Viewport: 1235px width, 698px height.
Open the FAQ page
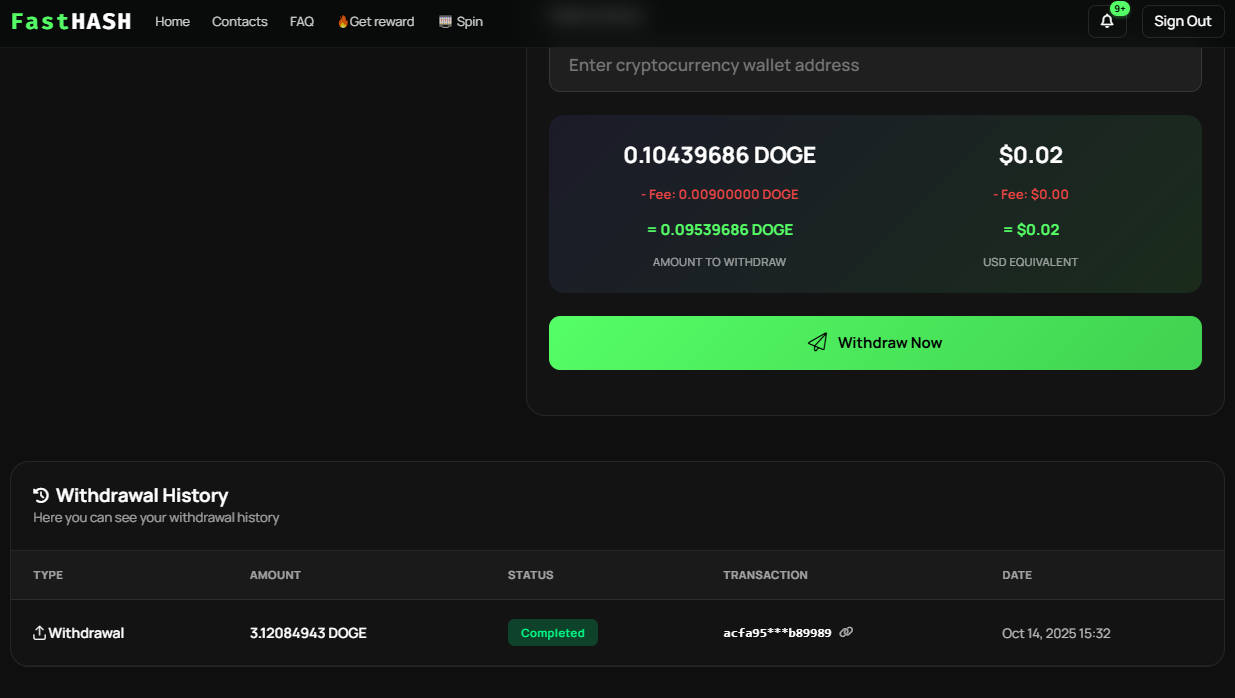coord(301,21)
